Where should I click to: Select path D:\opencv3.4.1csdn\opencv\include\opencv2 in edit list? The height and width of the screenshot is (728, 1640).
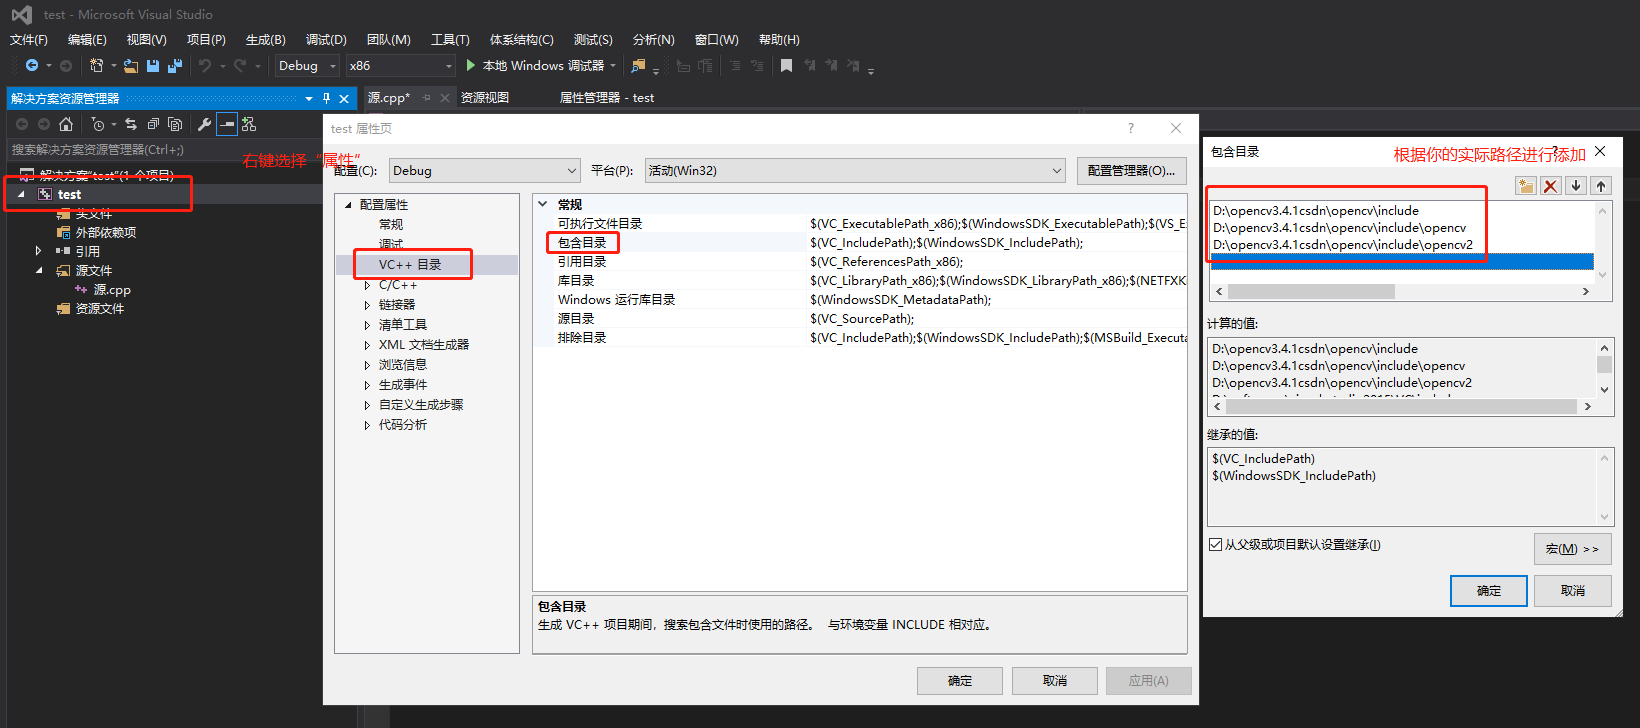pos(1342,245)
